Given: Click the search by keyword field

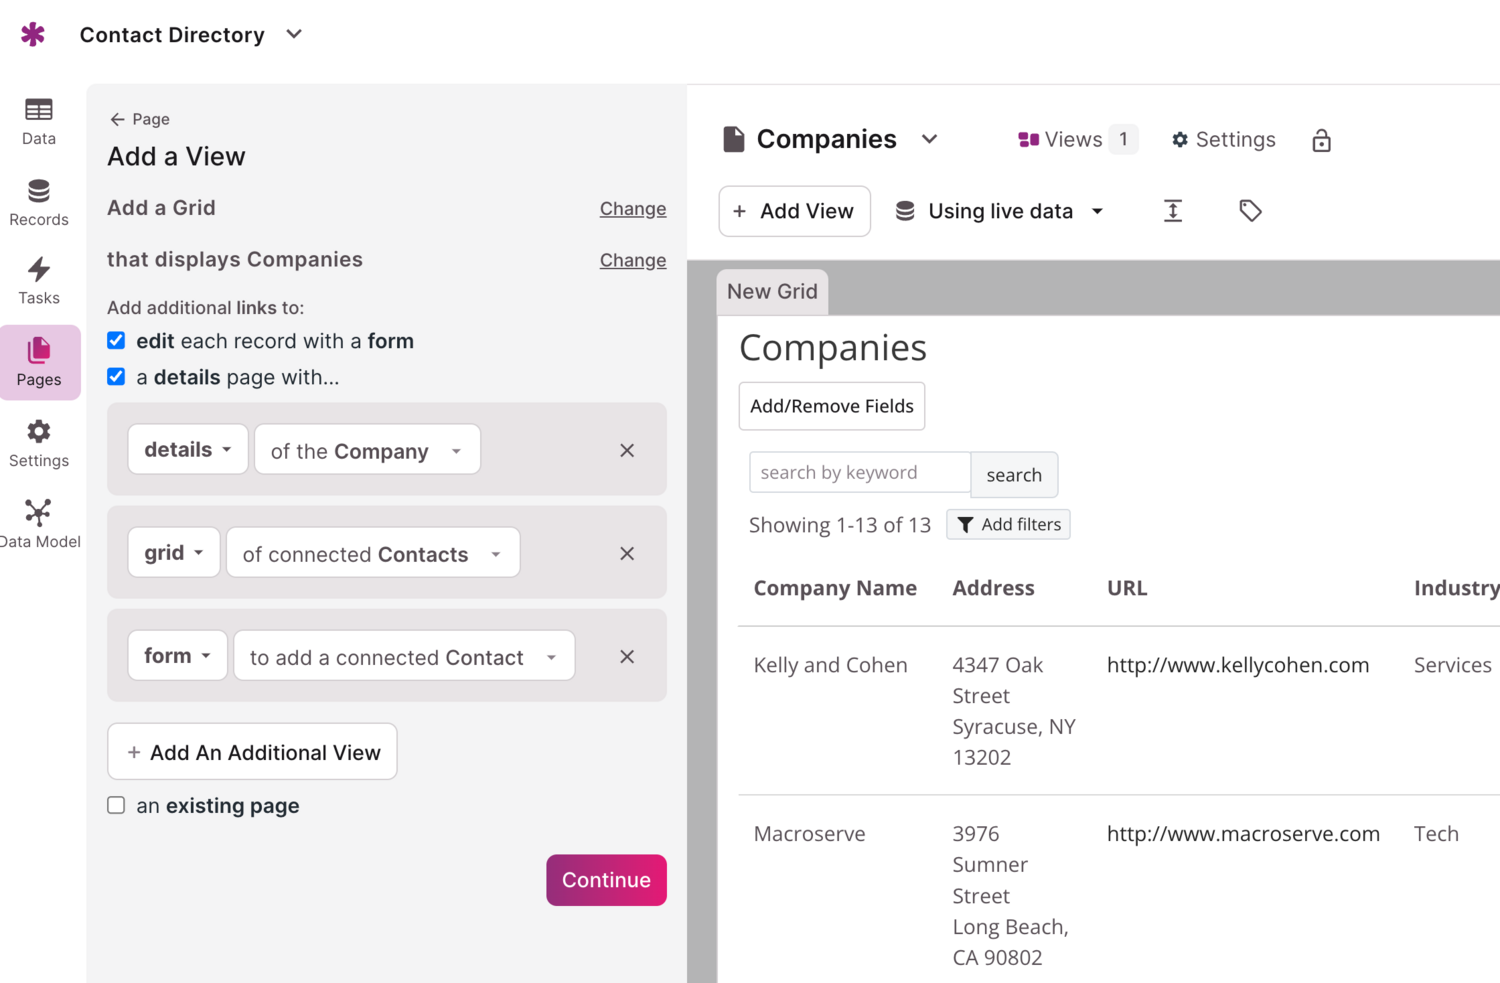Looking at the screenshot, I should point(859,473).
